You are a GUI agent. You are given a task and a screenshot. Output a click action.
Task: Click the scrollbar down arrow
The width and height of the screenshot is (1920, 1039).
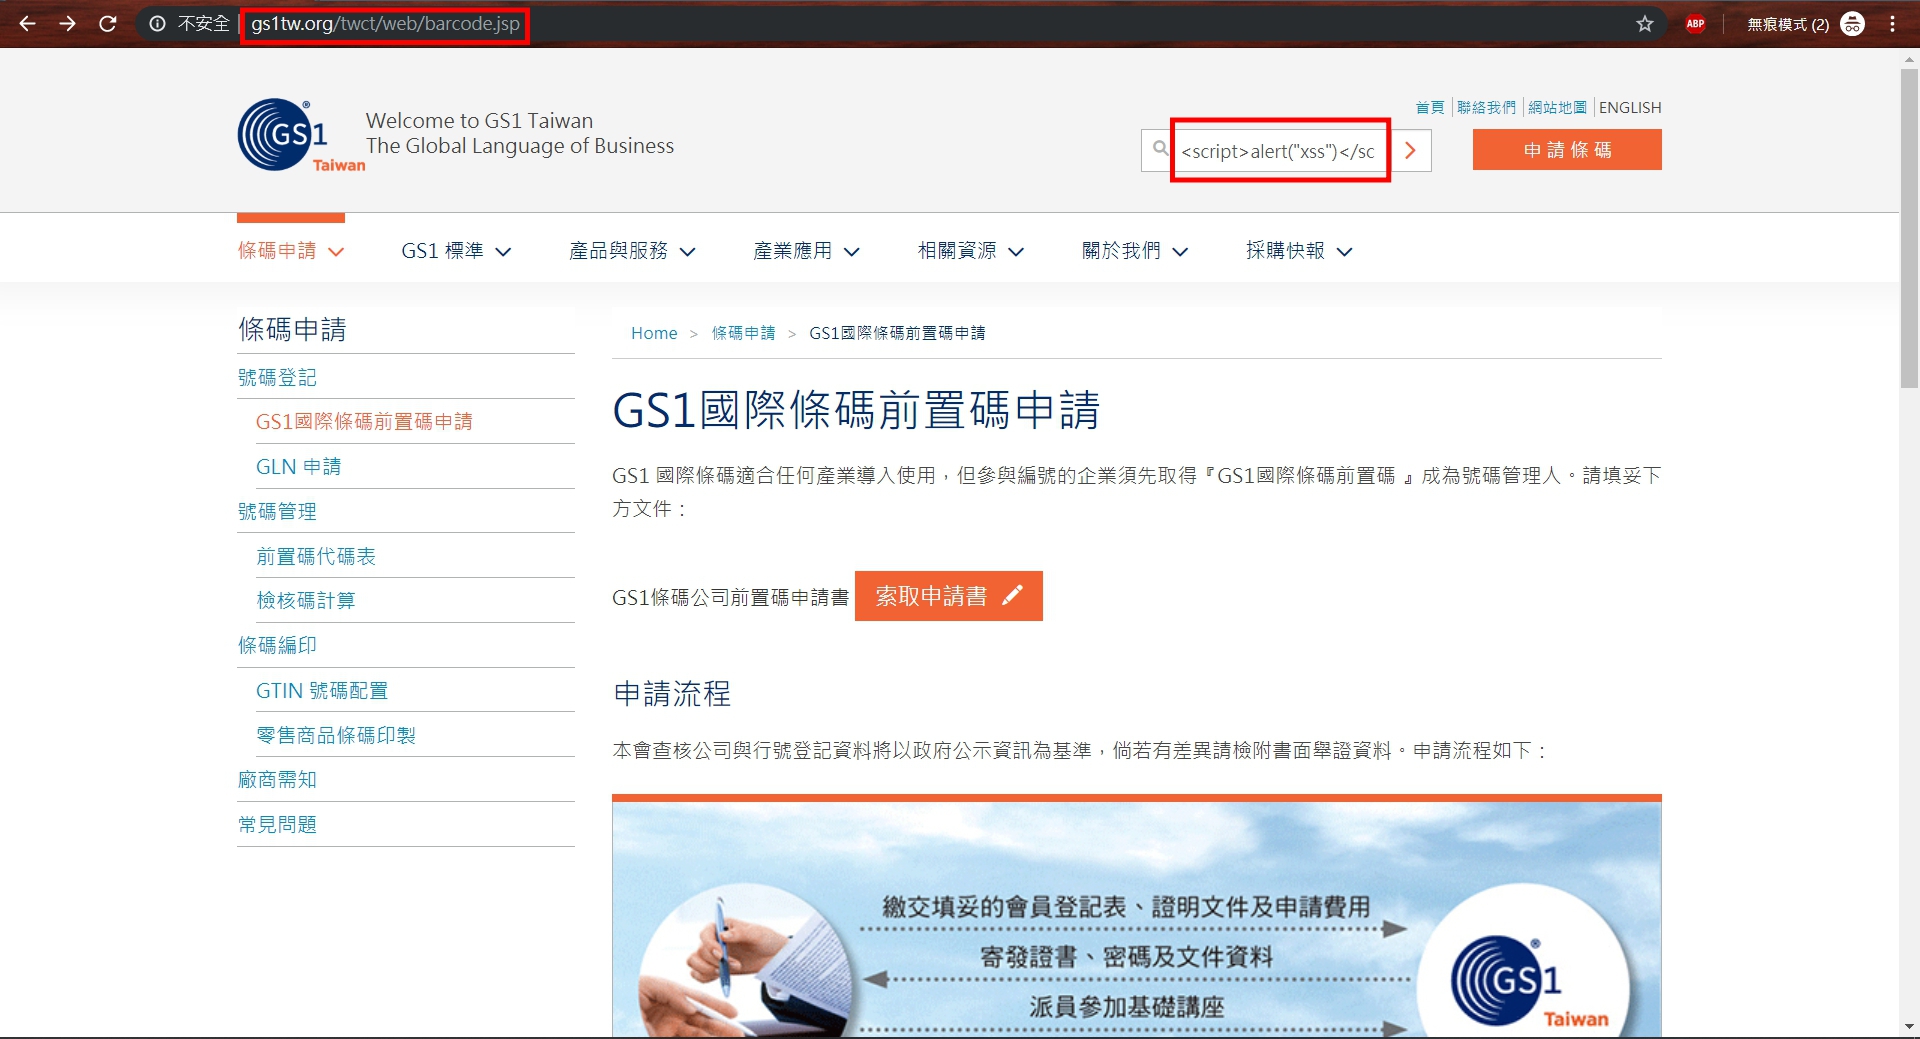[x=1909, y=1027]
